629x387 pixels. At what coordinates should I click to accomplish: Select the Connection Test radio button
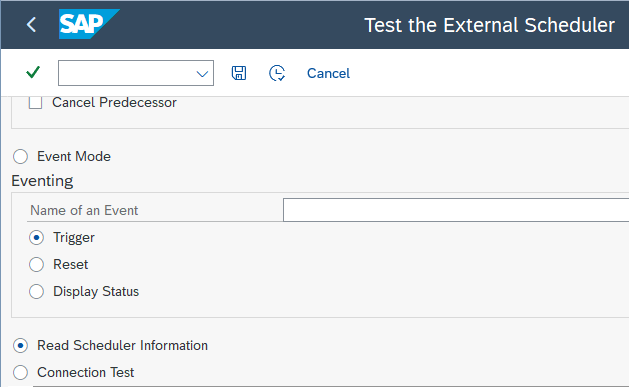click(20, 373)
